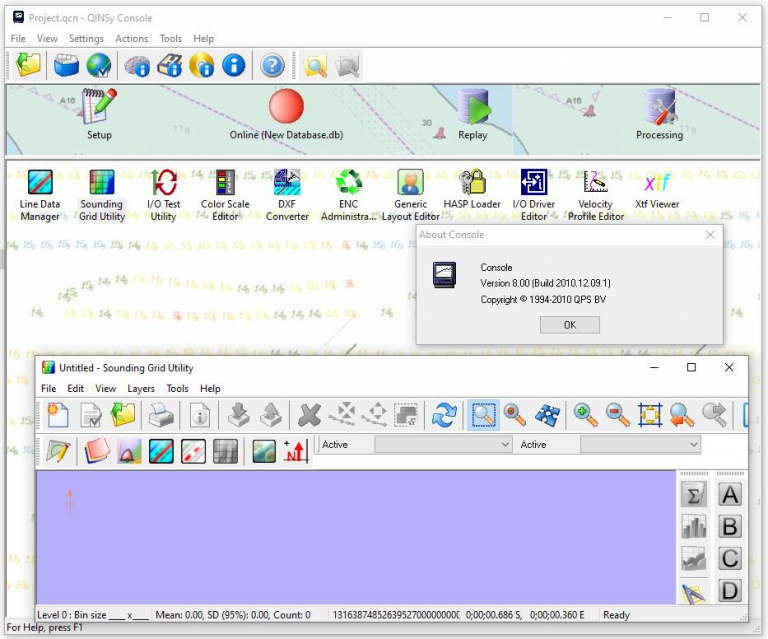The width and height of the screenshot is (768, 639).
Task: Toggle the line data layer (blue with red slash)
Action: point(161,450)
